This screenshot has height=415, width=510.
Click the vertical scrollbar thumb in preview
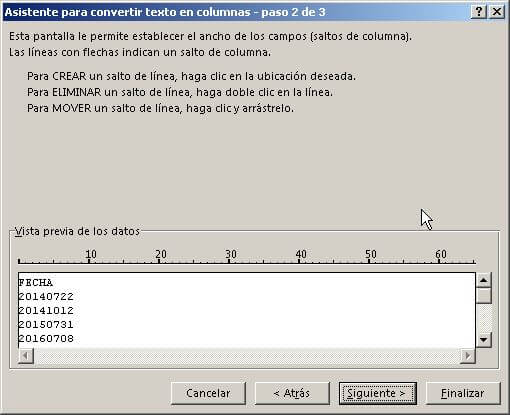click(x=483, y=295)
